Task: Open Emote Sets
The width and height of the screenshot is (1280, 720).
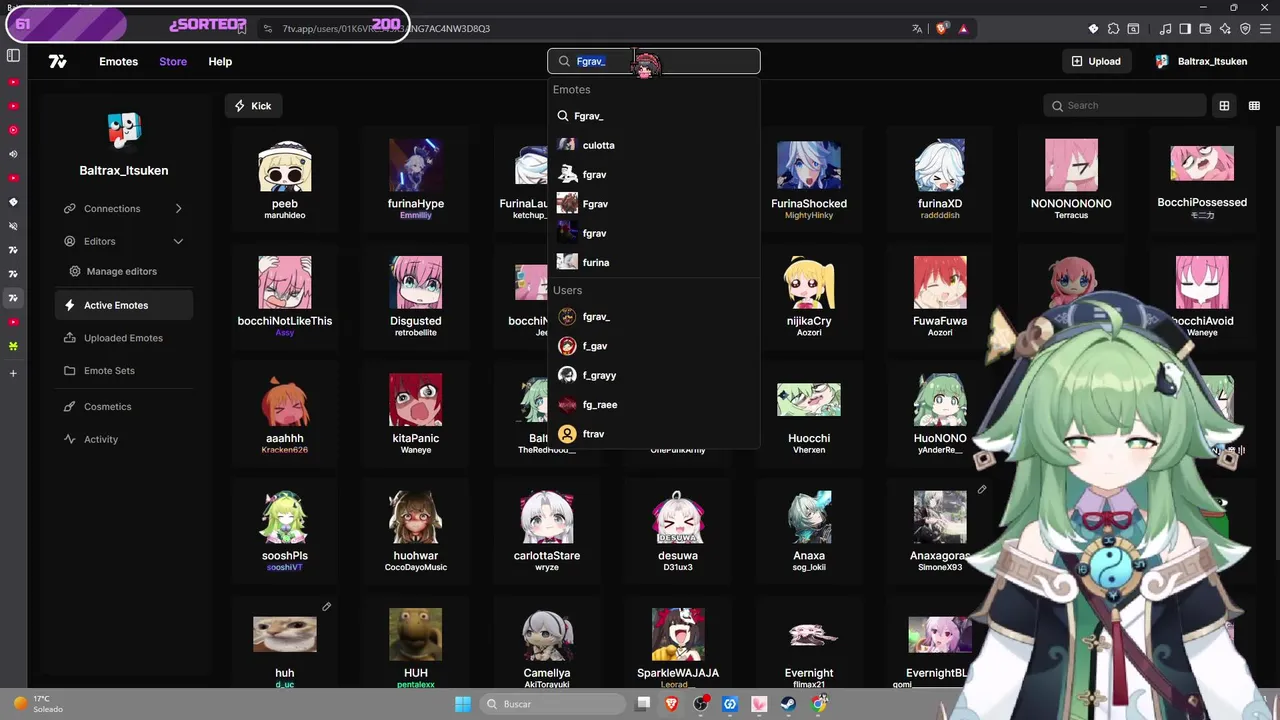Action: point(123,370)
